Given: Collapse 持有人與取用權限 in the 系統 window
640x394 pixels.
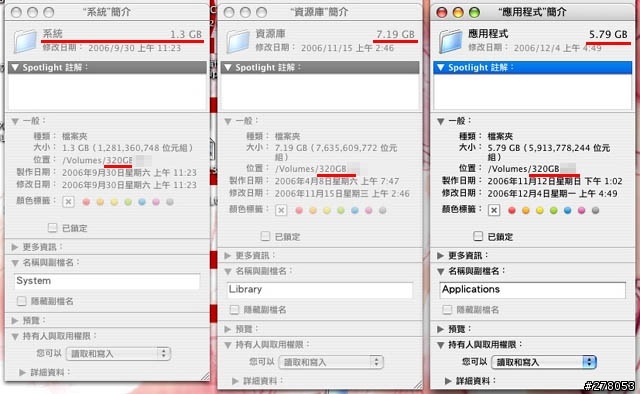Looking at the screenshot, I should click(15, 336).
